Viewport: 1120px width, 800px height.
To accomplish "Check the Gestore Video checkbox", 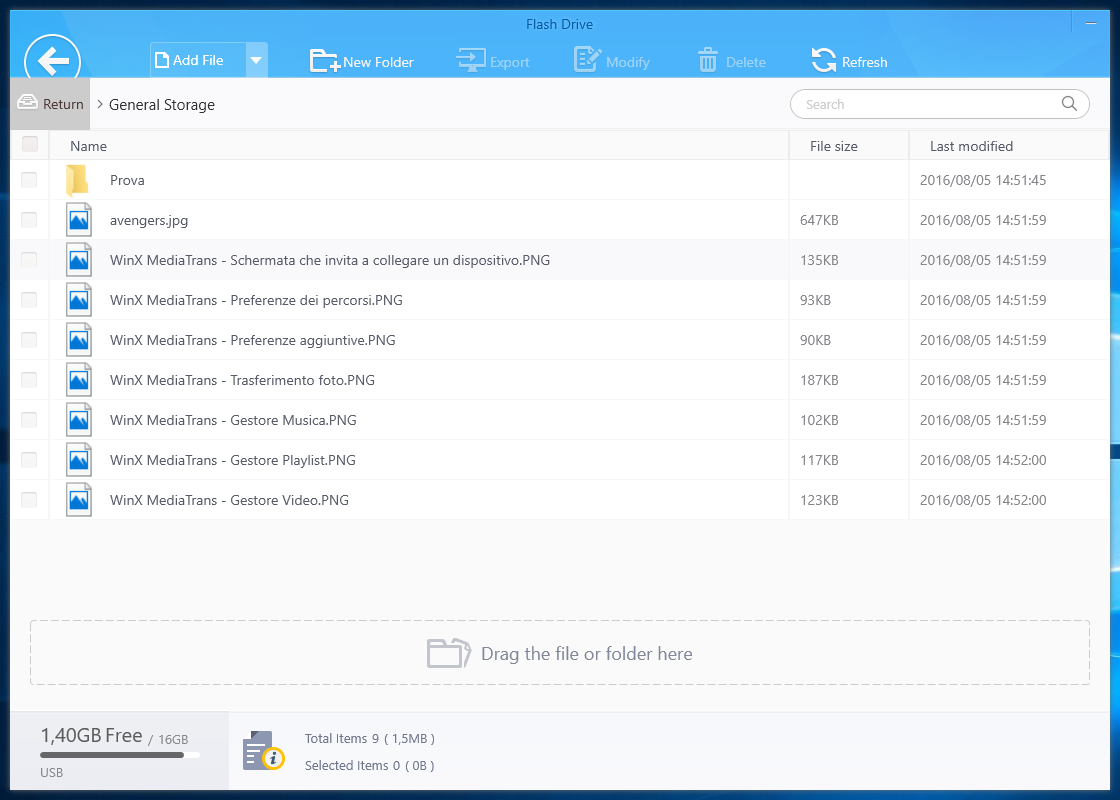I will [29, 500].
